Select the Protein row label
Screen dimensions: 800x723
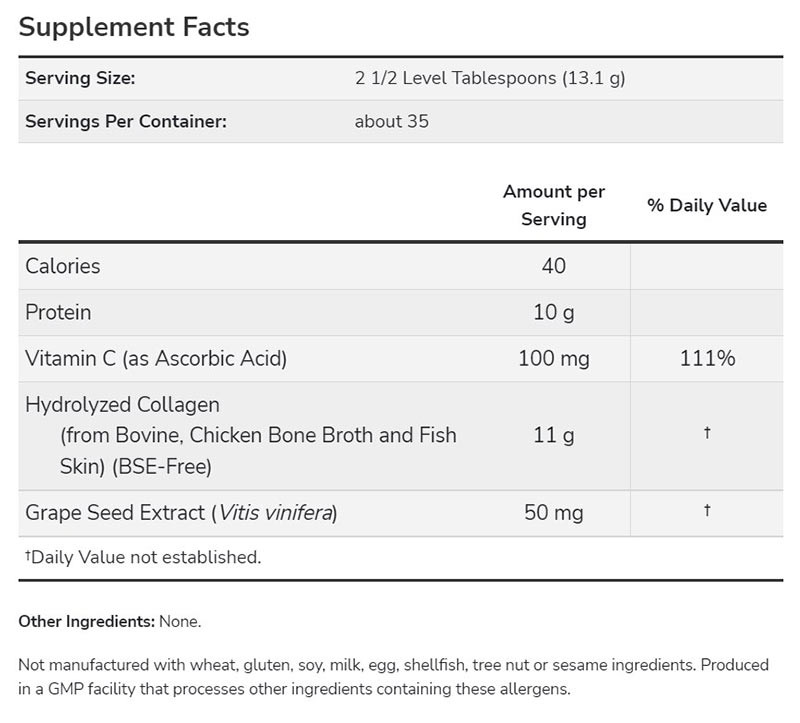(x=58, y=312)
